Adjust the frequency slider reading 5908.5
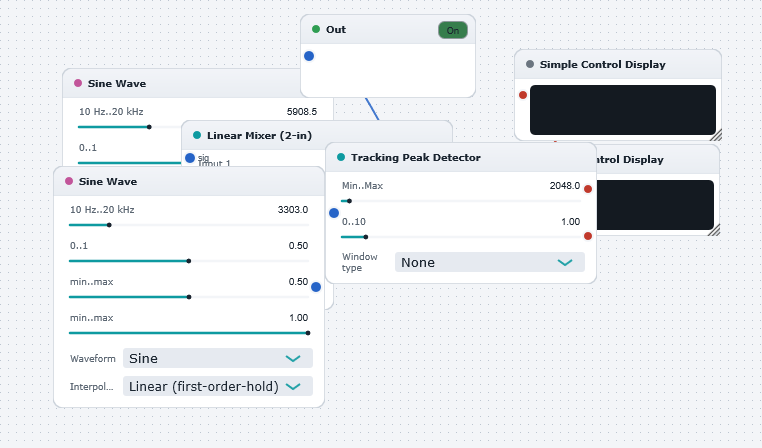Viewport: 762px width, 448px height. click(x=129, y=127)
